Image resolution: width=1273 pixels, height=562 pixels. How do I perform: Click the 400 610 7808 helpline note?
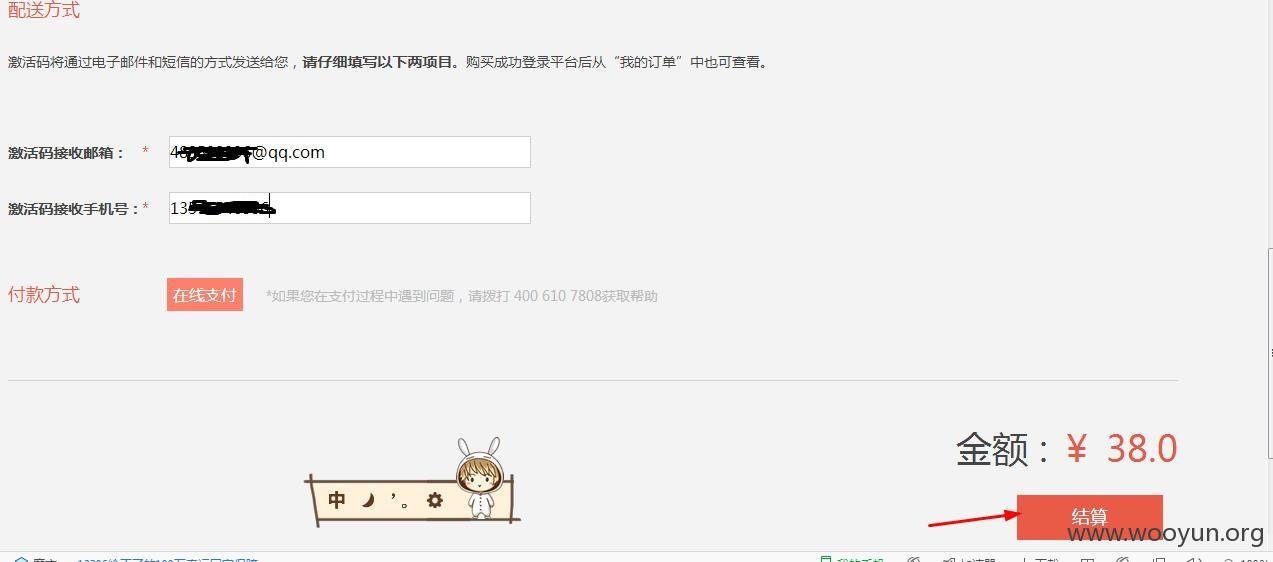[x=462, y=296]
